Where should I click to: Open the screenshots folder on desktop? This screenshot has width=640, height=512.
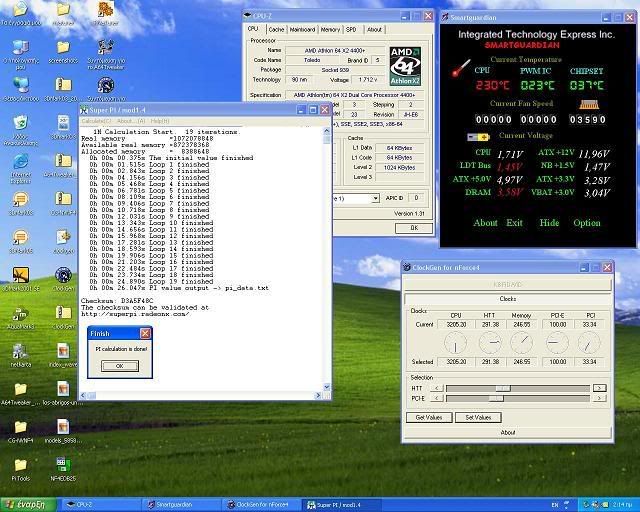[63, 47]
